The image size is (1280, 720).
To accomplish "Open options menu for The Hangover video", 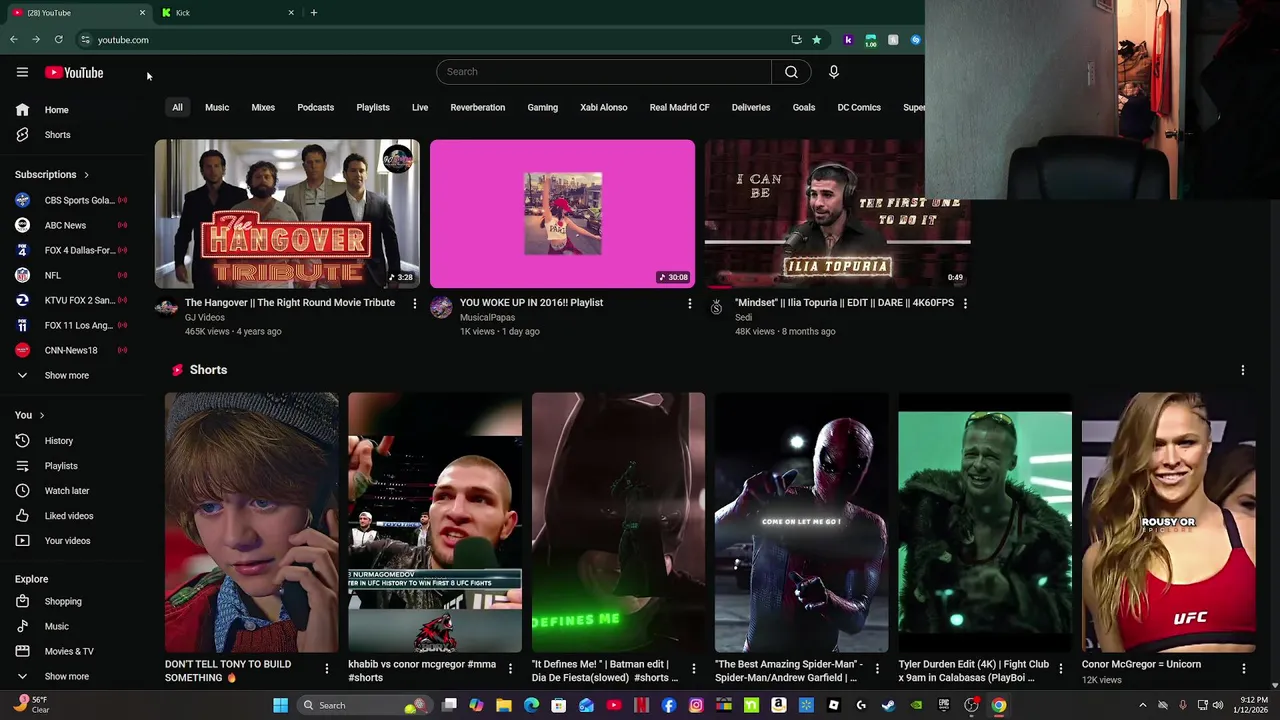I will [415, 303].
